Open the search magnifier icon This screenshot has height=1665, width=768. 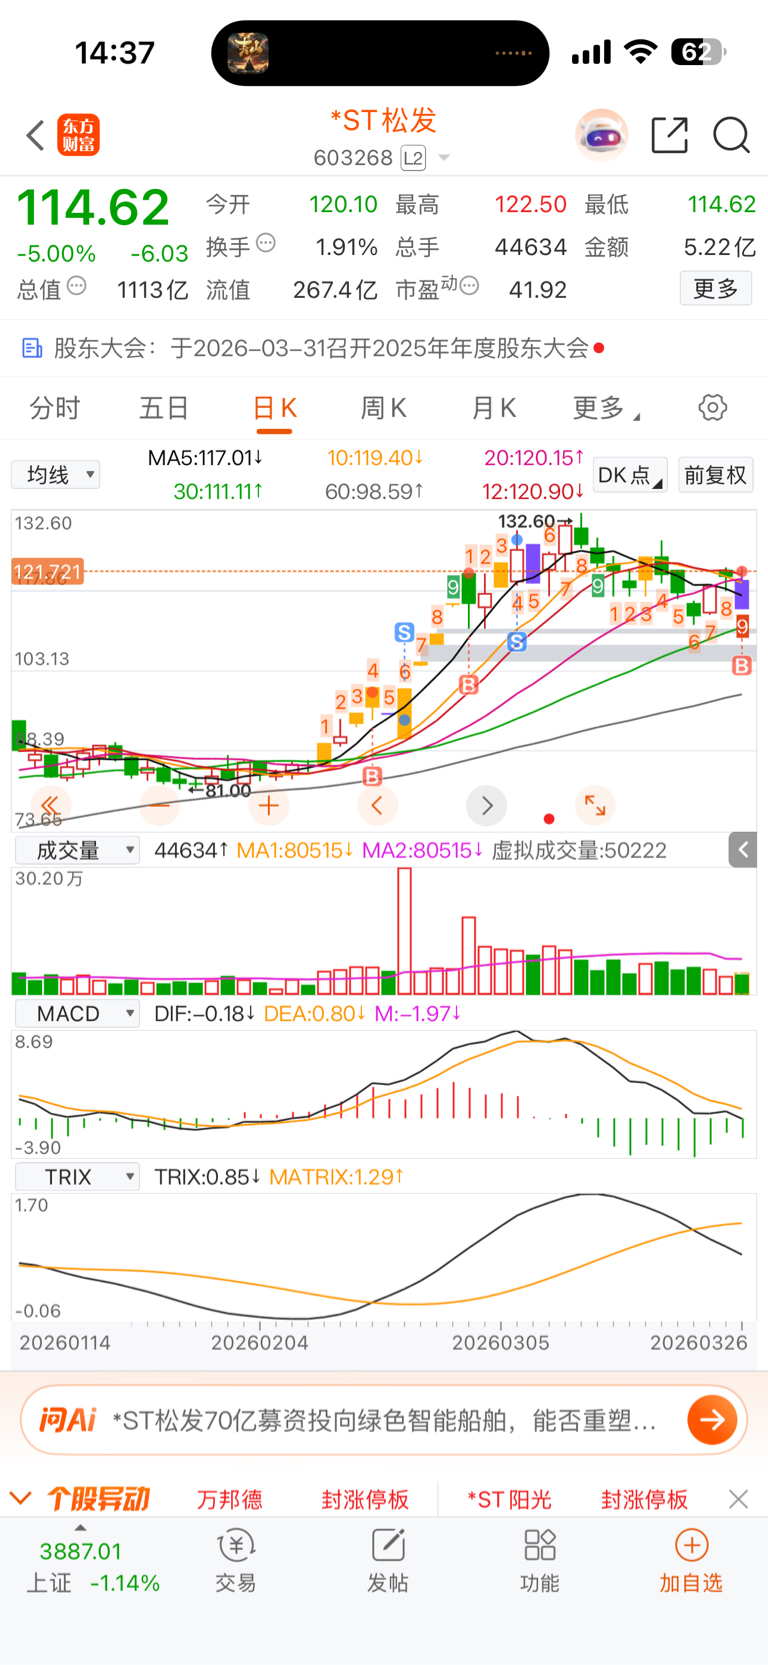731,135
